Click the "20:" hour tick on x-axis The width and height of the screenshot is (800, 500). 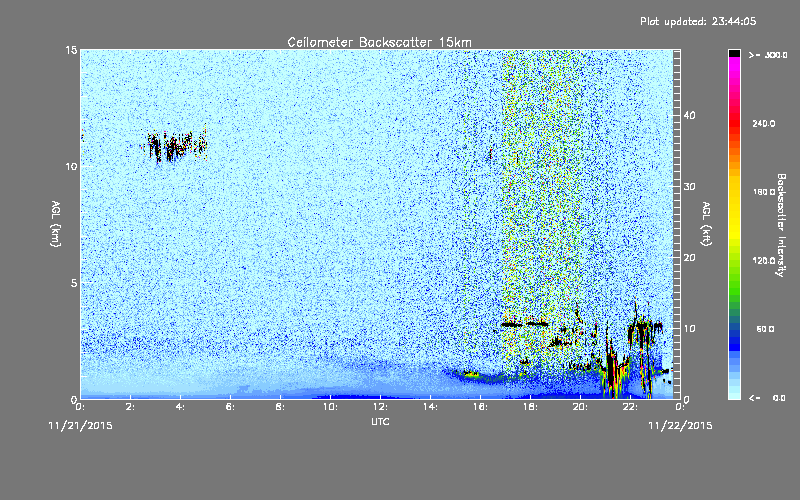[581, 407]
